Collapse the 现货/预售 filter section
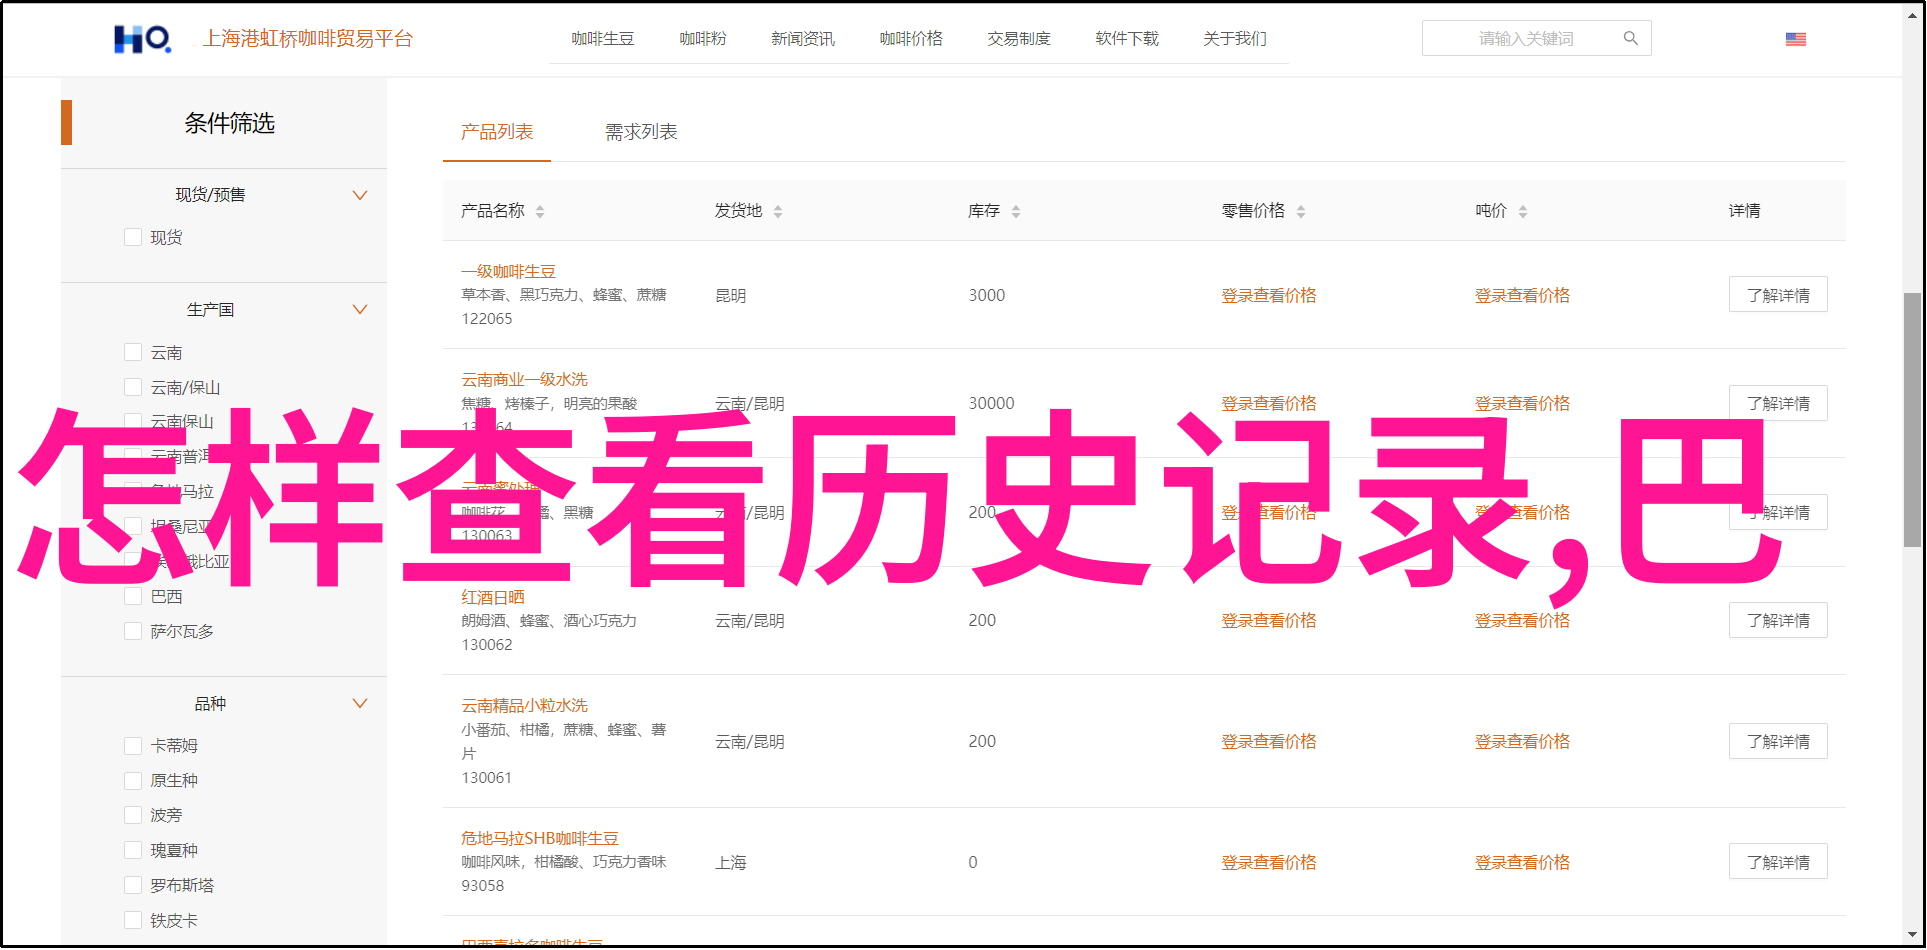The width and height of the screenshot is (1927, 950). 360,195
